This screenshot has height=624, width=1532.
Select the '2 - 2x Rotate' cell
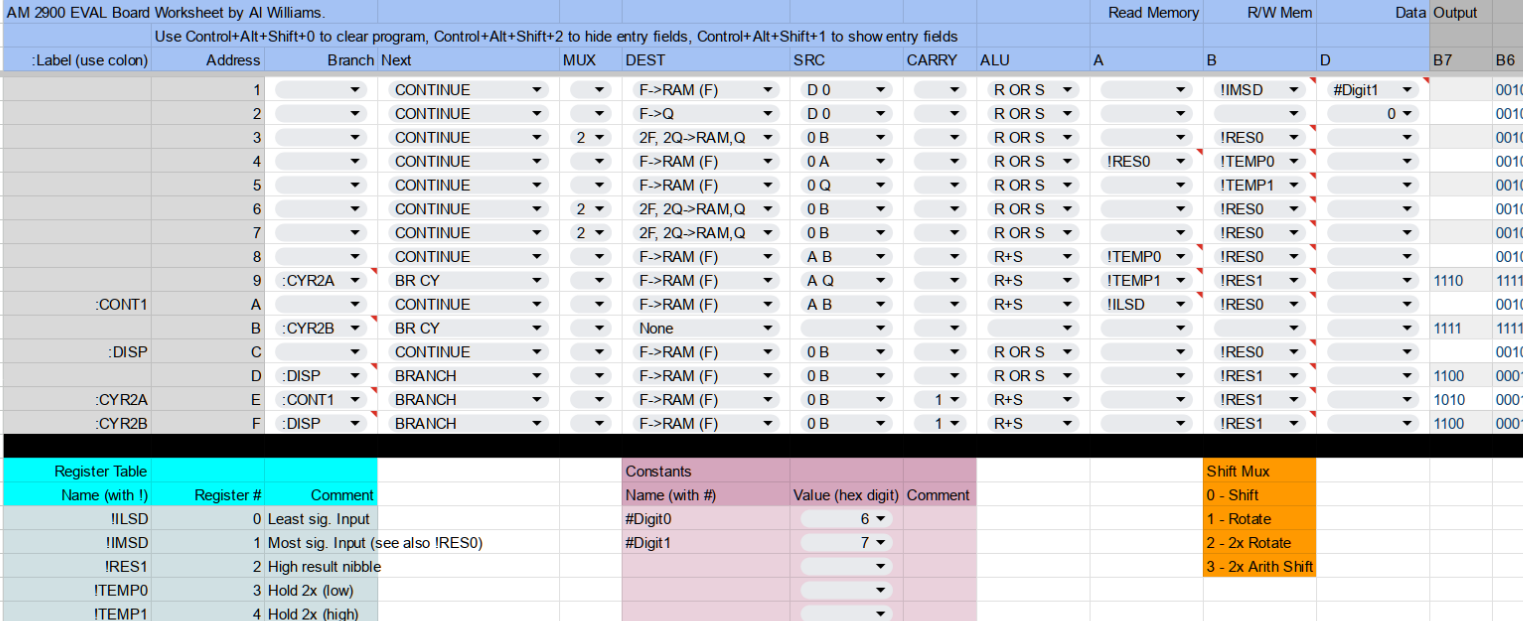click(x=1259, y=543)
